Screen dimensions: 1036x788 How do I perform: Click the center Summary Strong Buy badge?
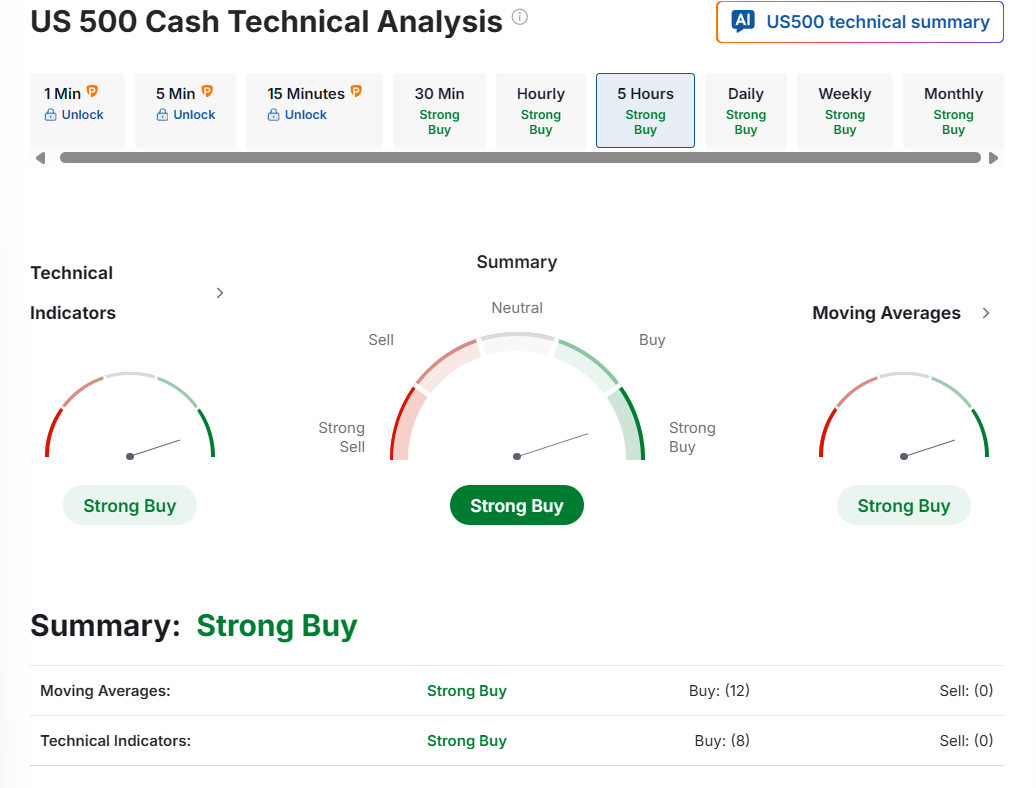coord(516,505)
